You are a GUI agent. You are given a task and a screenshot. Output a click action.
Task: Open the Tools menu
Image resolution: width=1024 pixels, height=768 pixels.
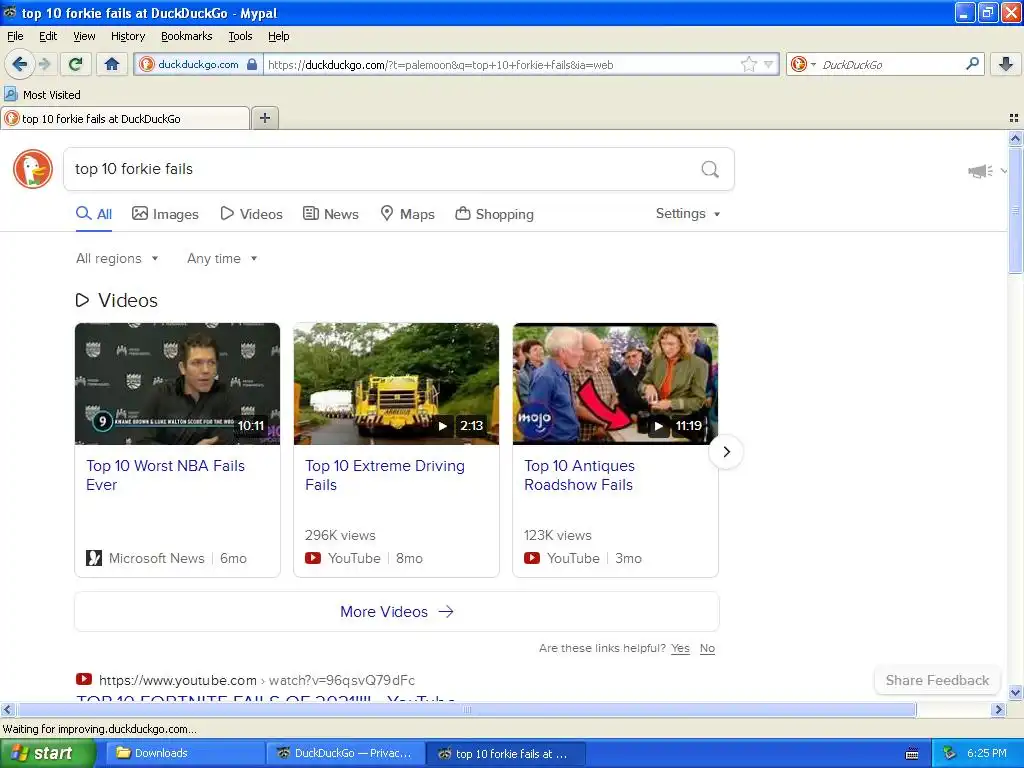[240, 36]
